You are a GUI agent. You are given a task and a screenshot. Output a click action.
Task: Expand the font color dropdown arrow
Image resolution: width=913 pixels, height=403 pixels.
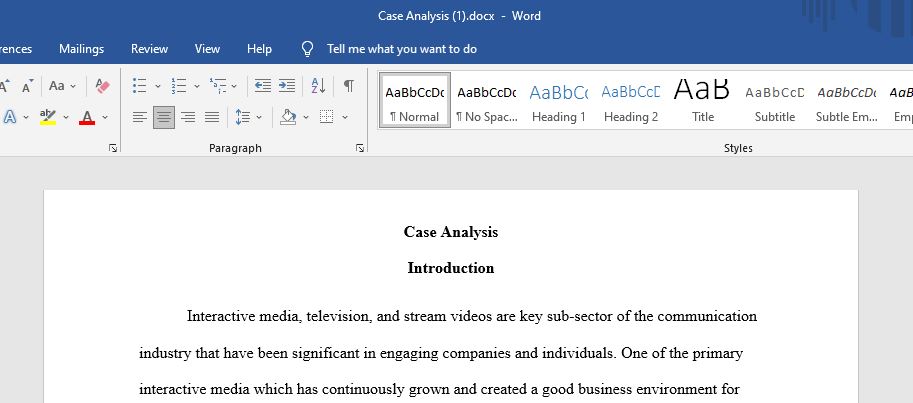tap(105, 118)
